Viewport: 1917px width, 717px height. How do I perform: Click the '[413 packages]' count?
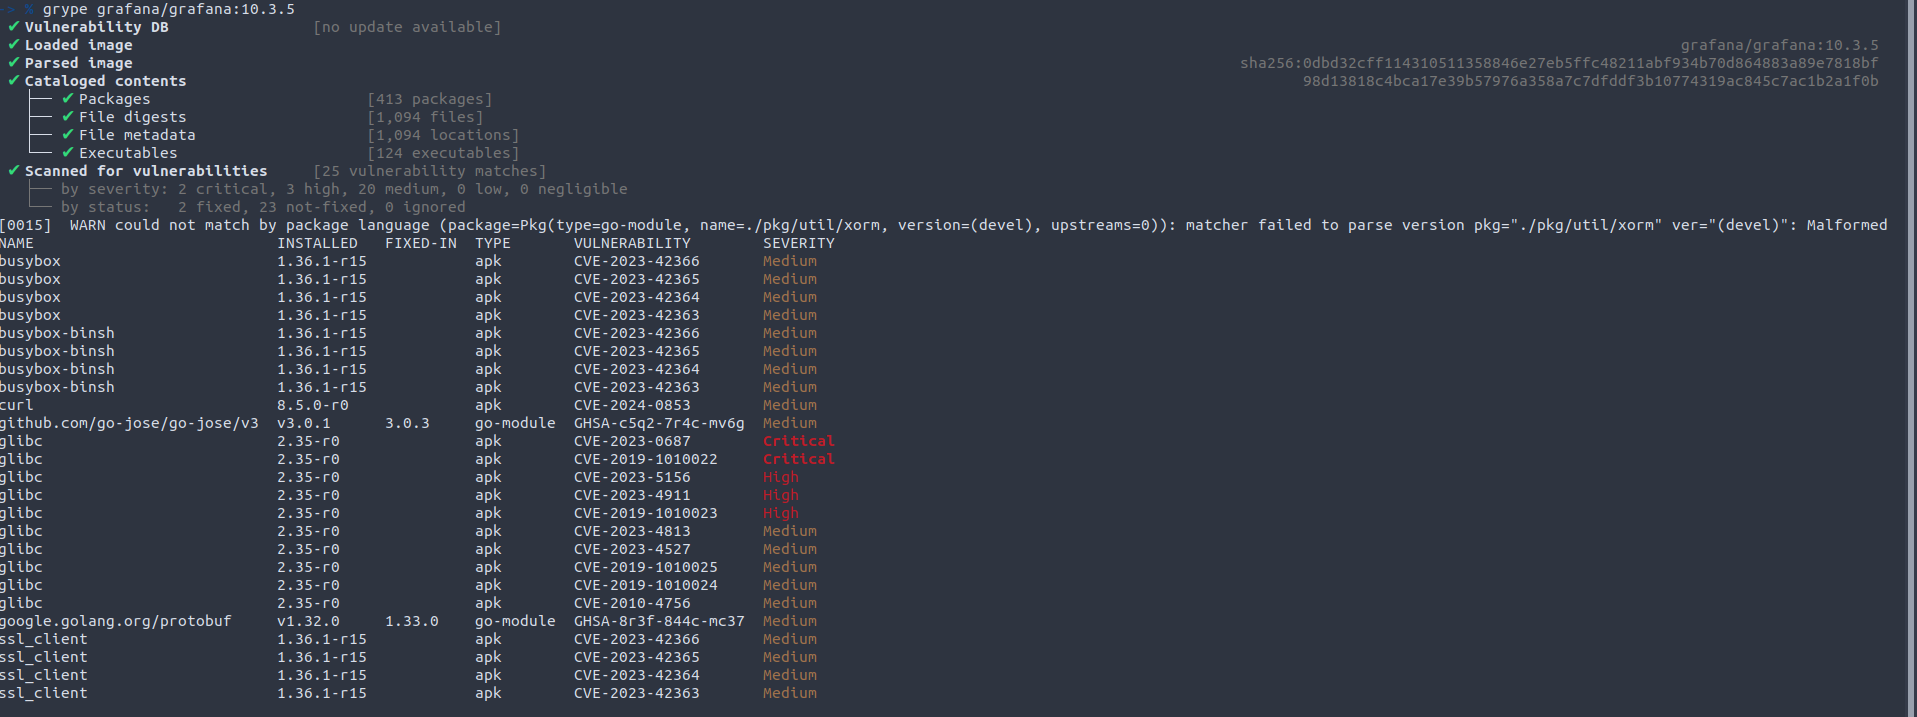tap(430, 99)
